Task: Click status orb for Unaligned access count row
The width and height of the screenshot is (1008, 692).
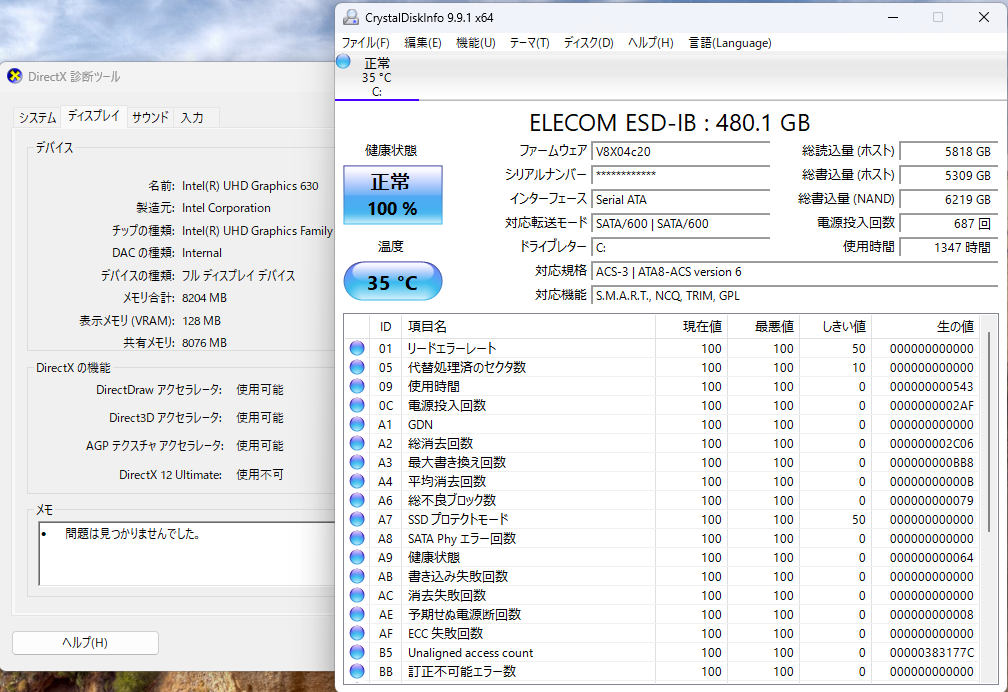Action: (x=357, y=652)
